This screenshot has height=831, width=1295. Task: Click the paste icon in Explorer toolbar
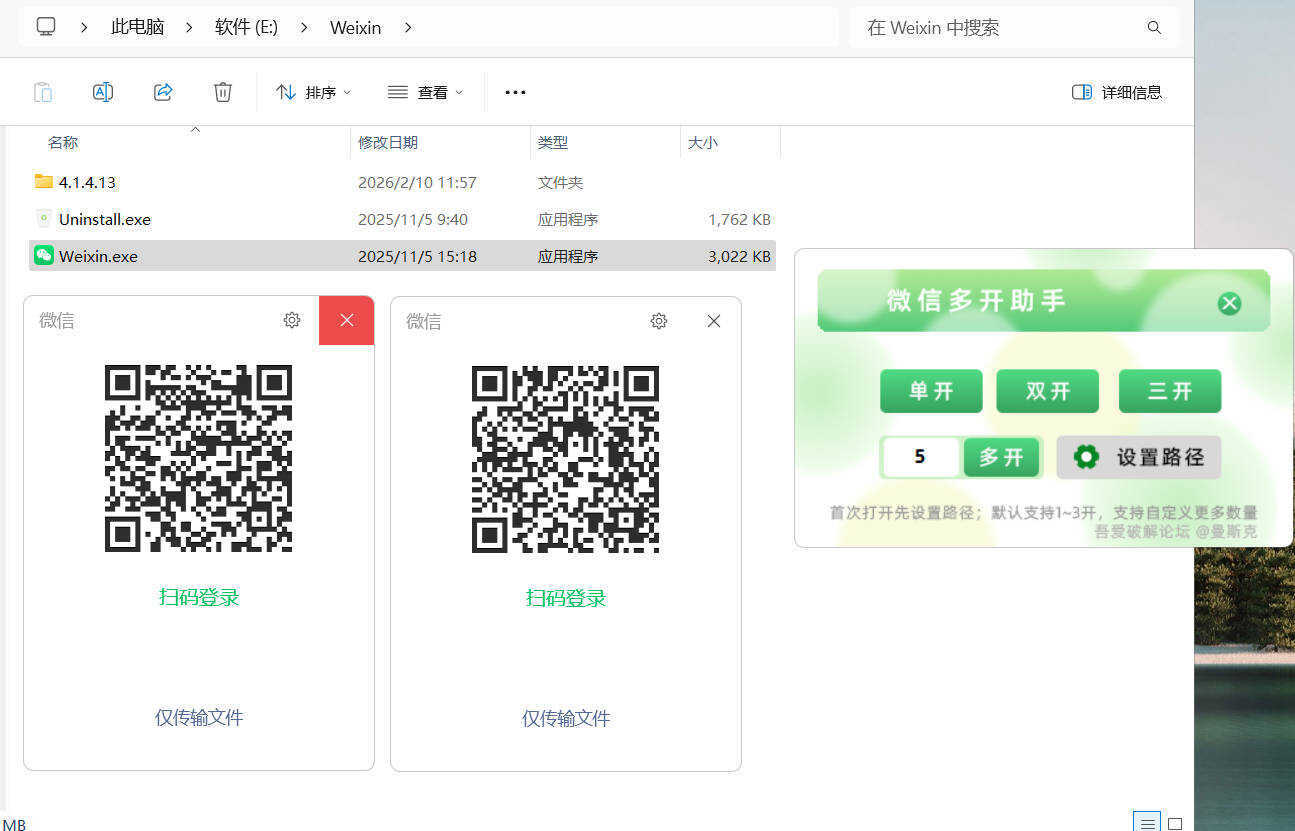point(43,92)
